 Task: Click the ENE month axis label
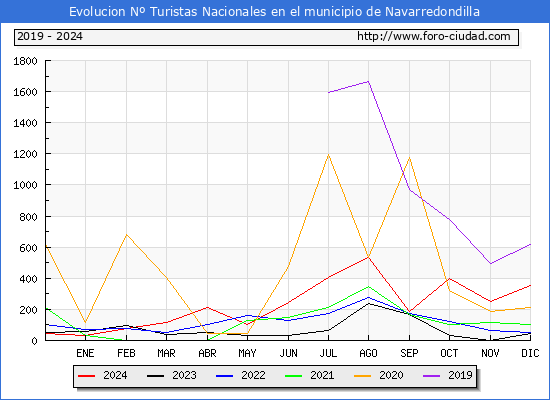[85, 353]
